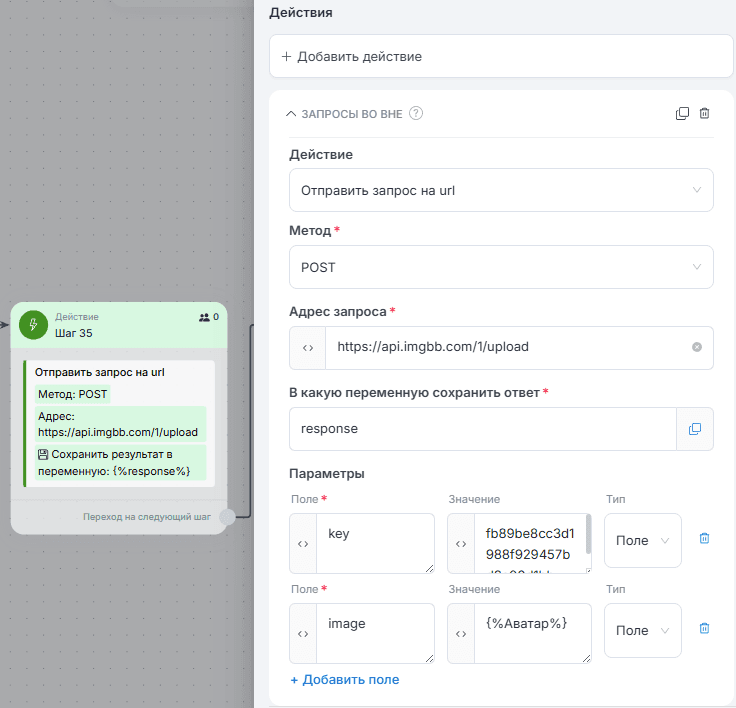Delete the image parameter row
This screenshot has width=736, height=708.
[704, 628]
